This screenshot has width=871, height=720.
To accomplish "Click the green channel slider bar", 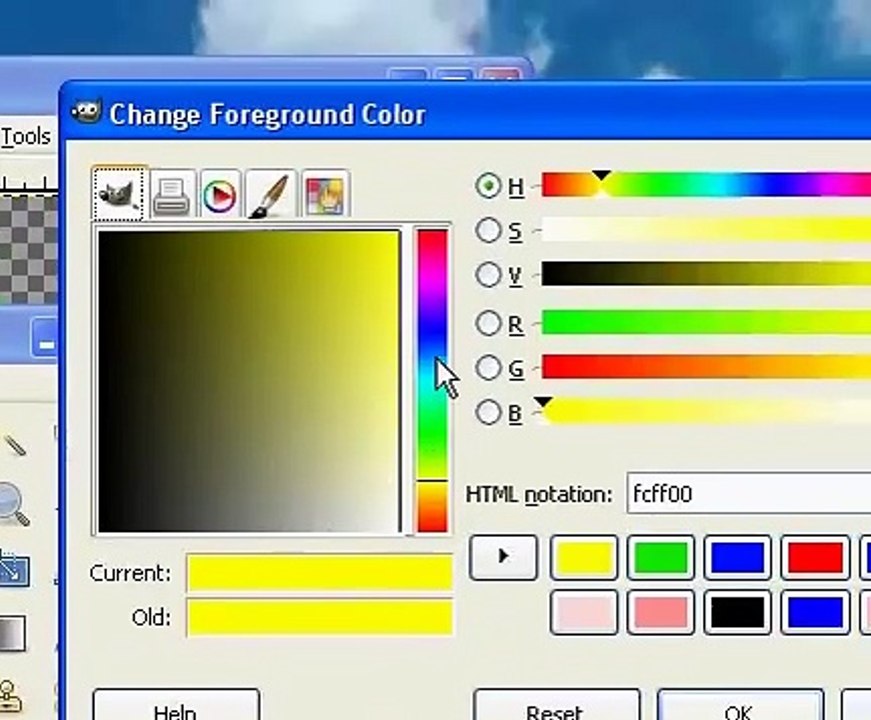I will tap(706, 367).
